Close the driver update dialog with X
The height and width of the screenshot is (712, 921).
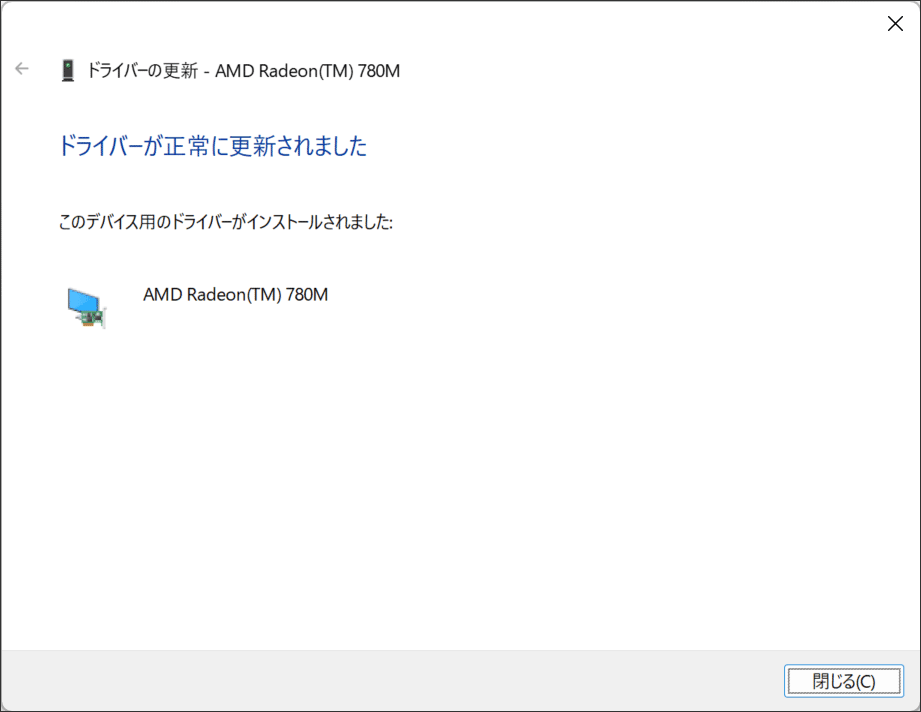tap(895, 23)
